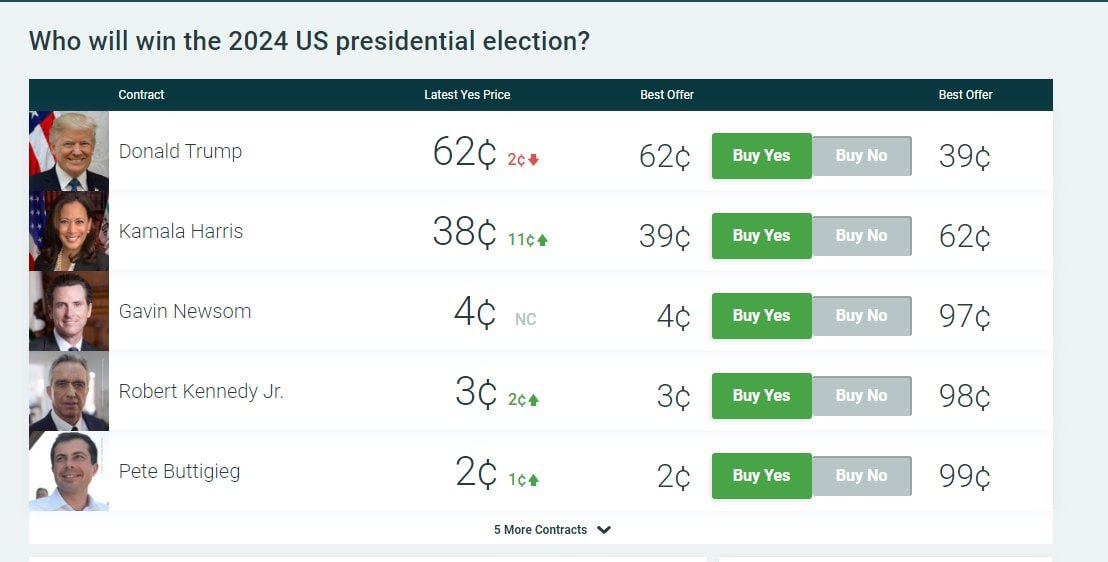Click Donald Trump's candidate photo
Image resolution: width=1108 pixels, height=562 pixels.
point(68,151)
